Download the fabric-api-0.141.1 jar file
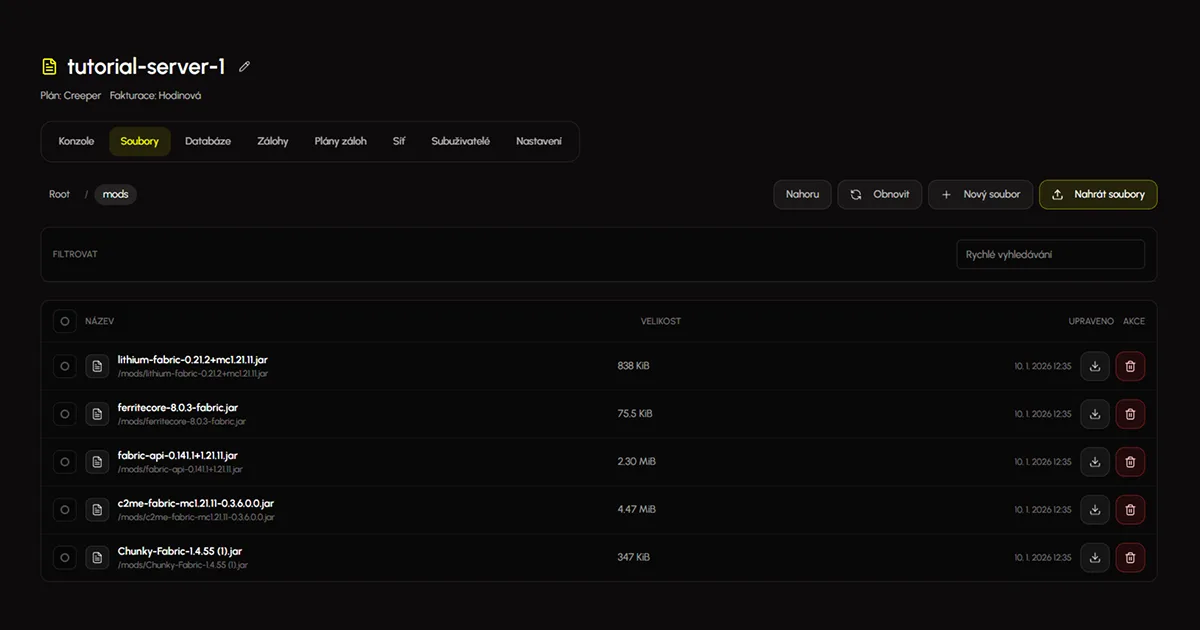 click(x=1095, y=462)
